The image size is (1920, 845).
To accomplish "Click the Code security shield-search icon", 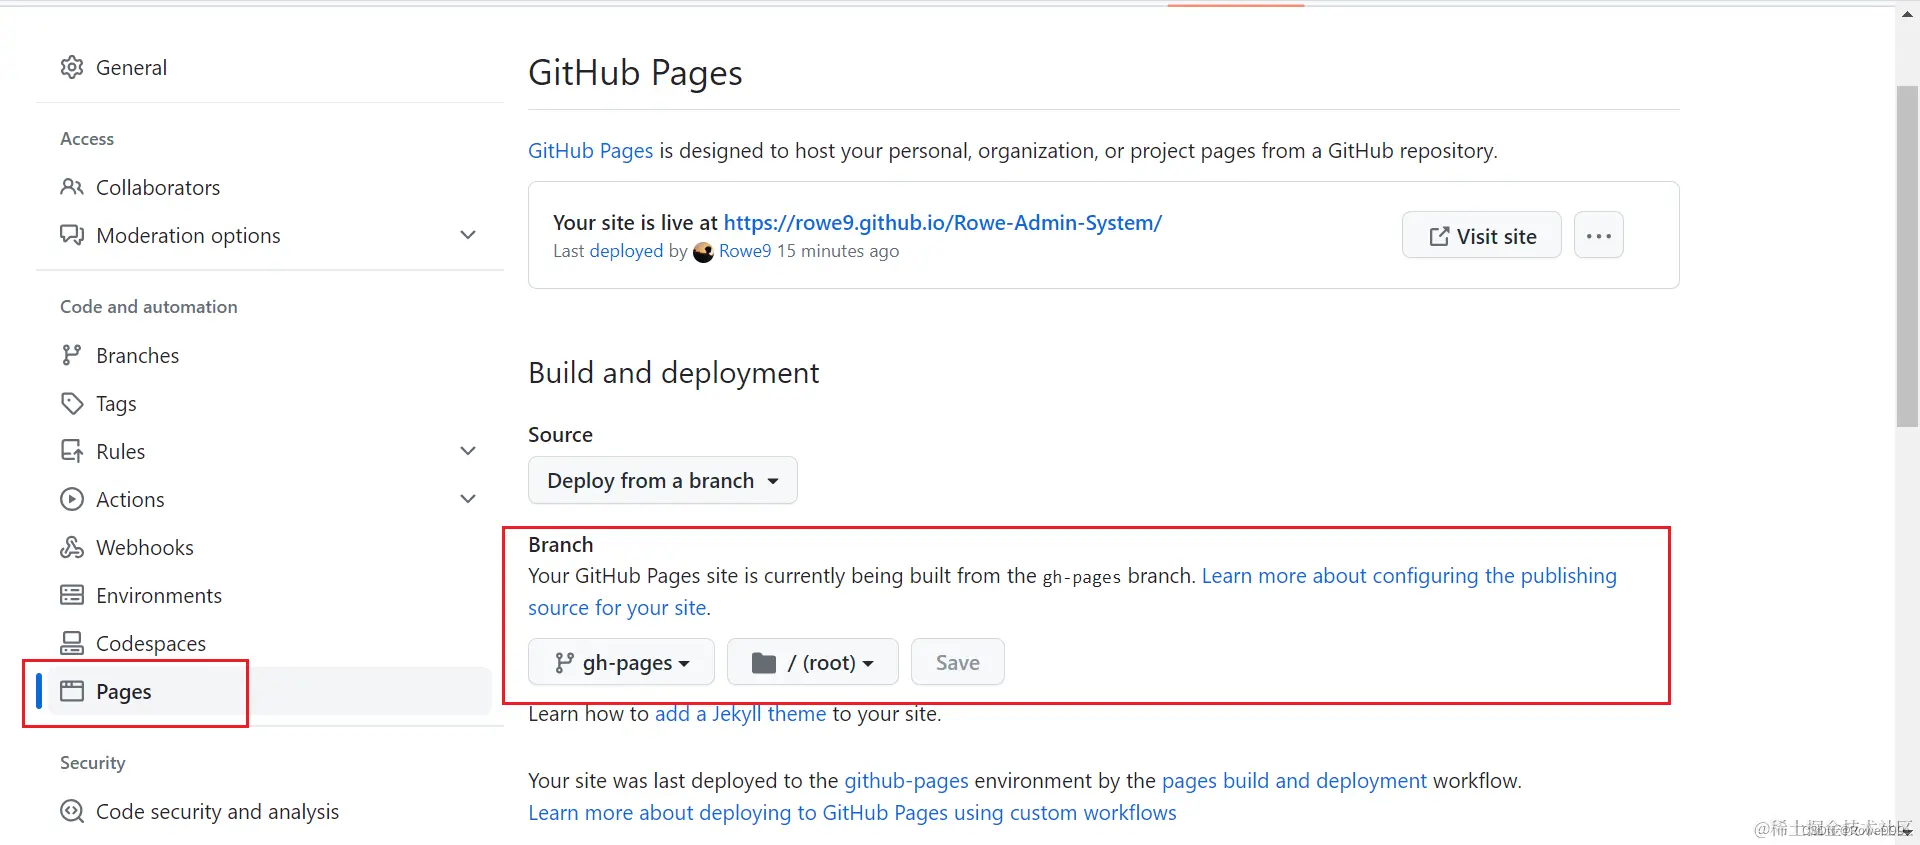I will click(72, 811).
